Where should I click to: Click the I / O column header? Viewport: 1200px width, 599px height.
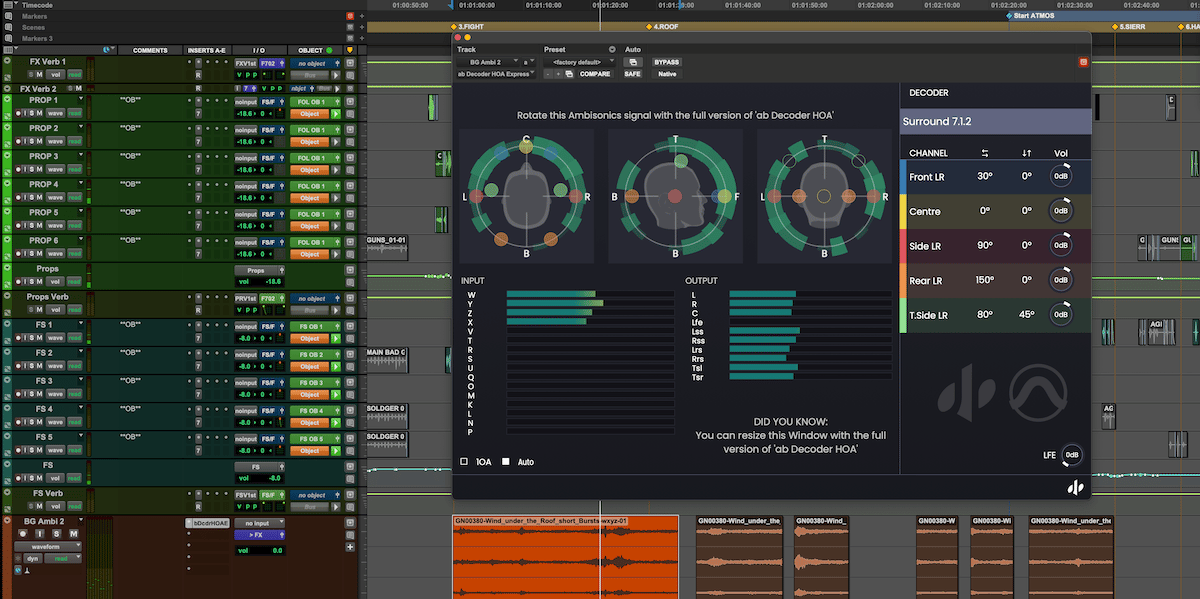(x=259, y=50)
